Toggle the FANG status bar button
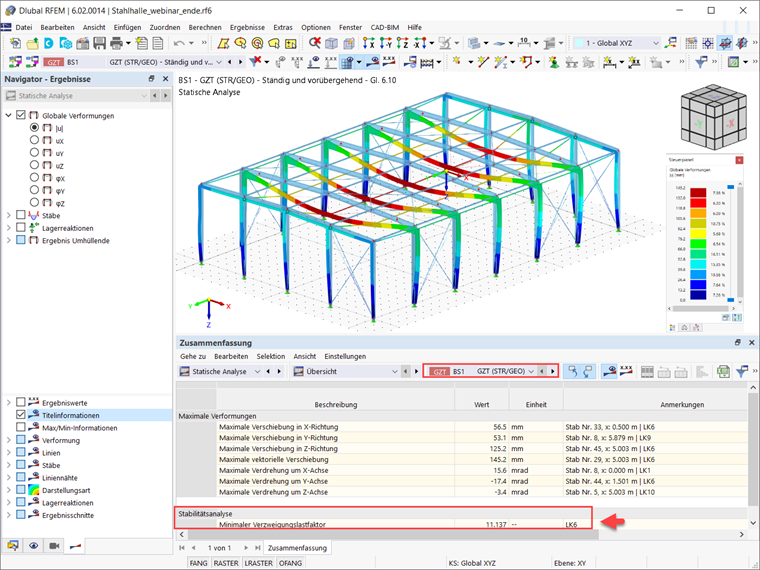Image resolution: width=760 pixels, height=570 pixels. pos(198,563)
